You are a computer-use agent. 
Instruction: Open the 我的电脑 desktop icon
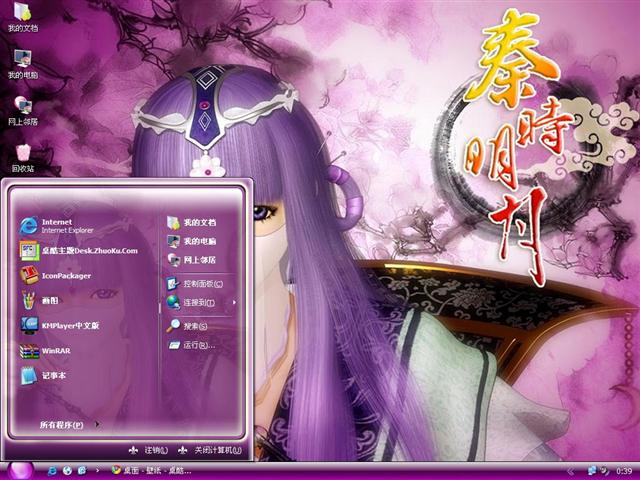click(23, 64)
